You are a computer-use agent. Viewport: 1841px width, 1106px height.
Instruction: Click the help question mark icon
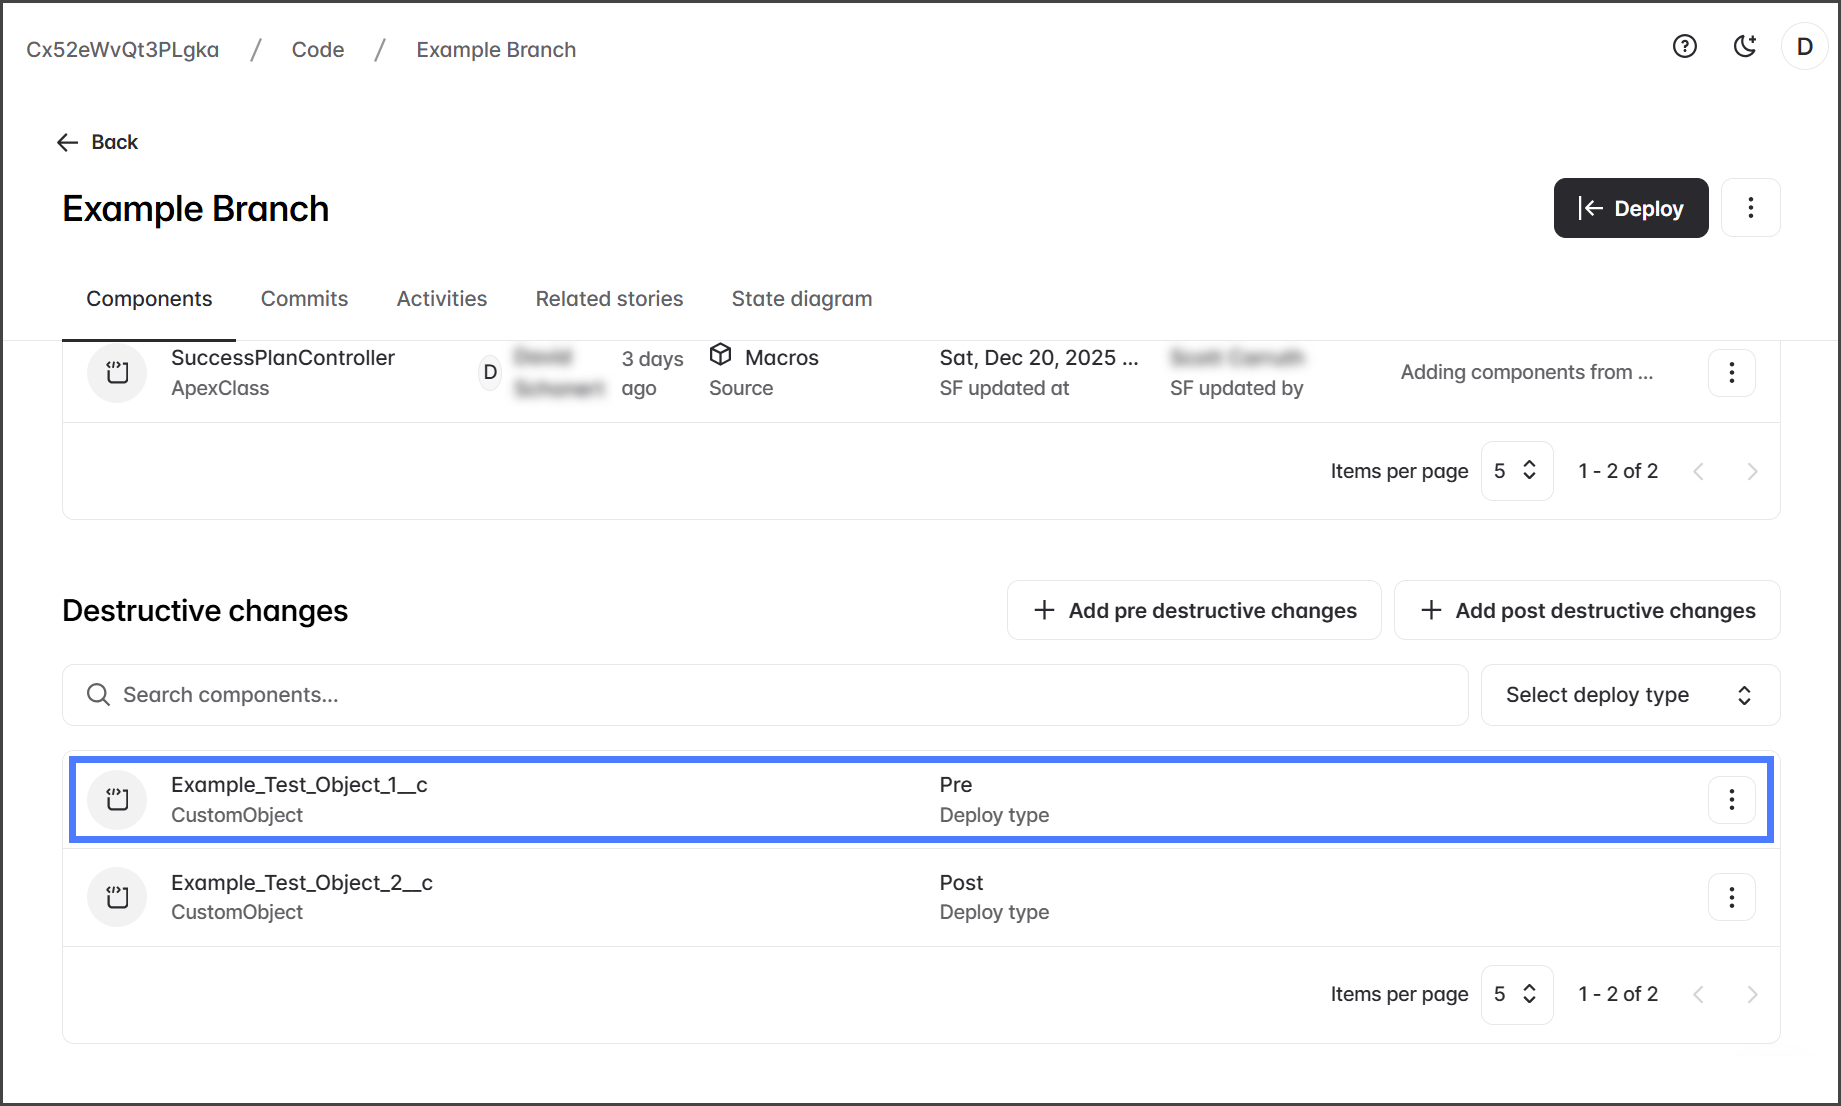pyautogui.click(x=1684, y=47)
